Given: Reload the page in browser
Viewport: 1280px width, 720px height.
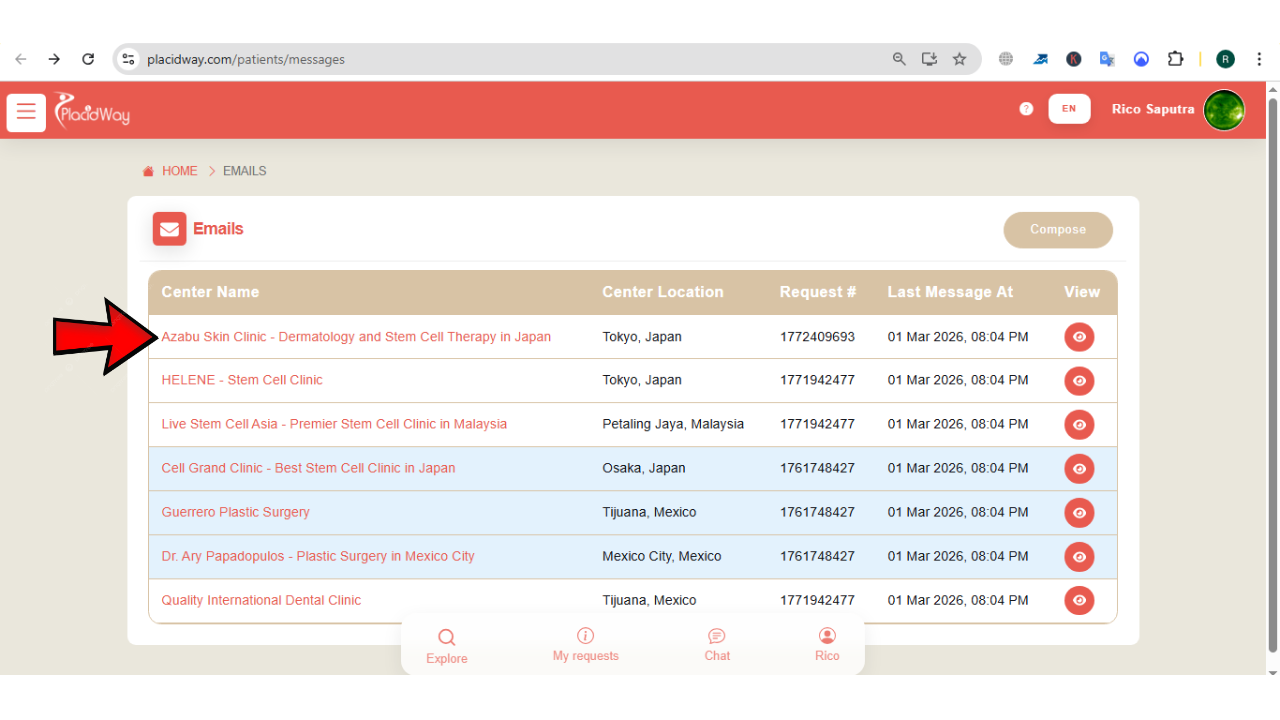Looking at the screenshot, I should 88,59.
